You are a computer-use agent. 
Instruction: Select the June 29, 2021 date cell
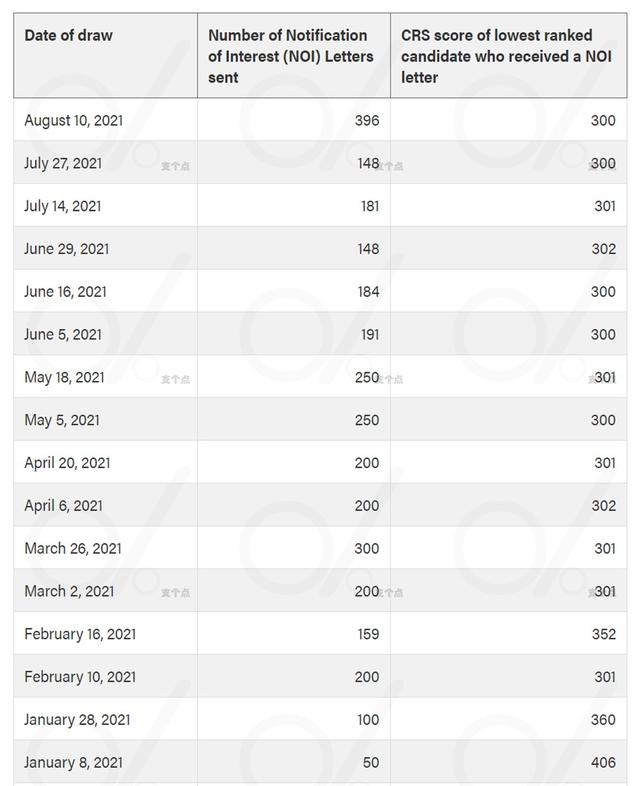point(66,249)
